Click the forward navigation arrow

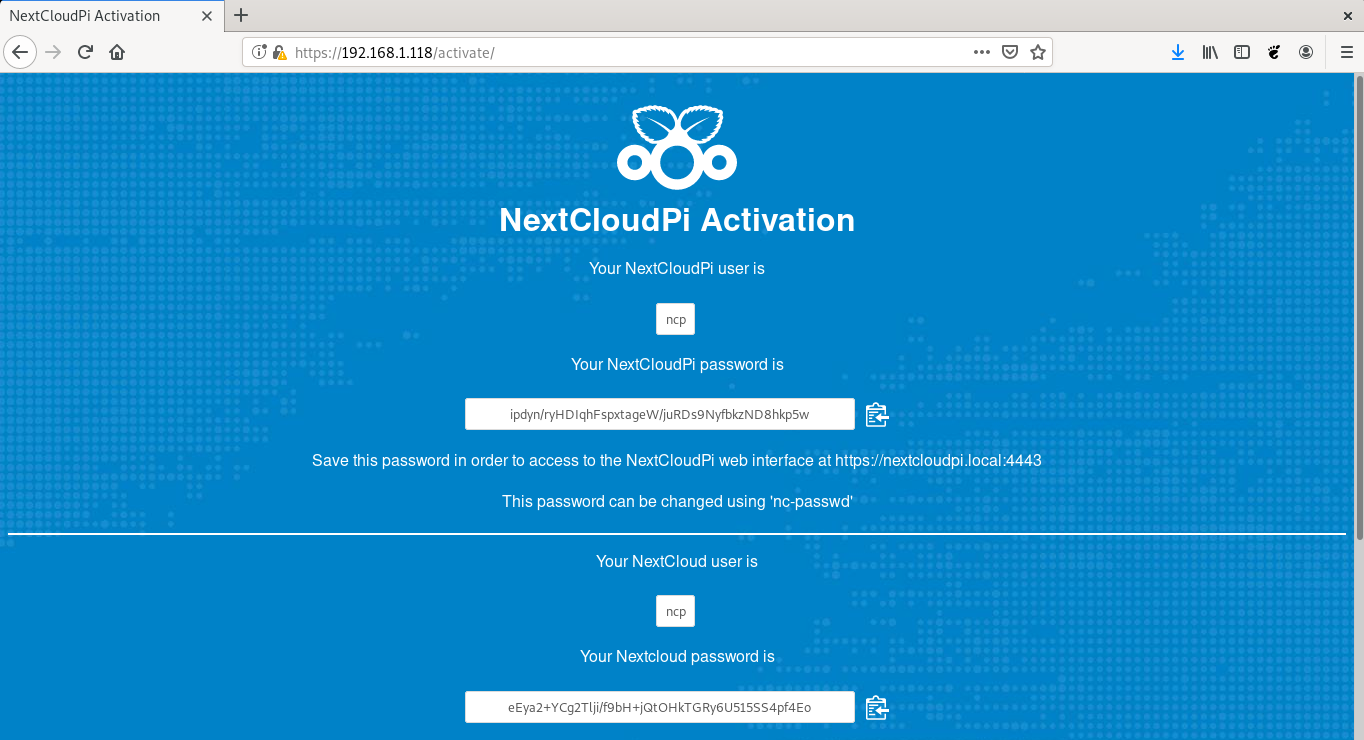click(53, 52)
